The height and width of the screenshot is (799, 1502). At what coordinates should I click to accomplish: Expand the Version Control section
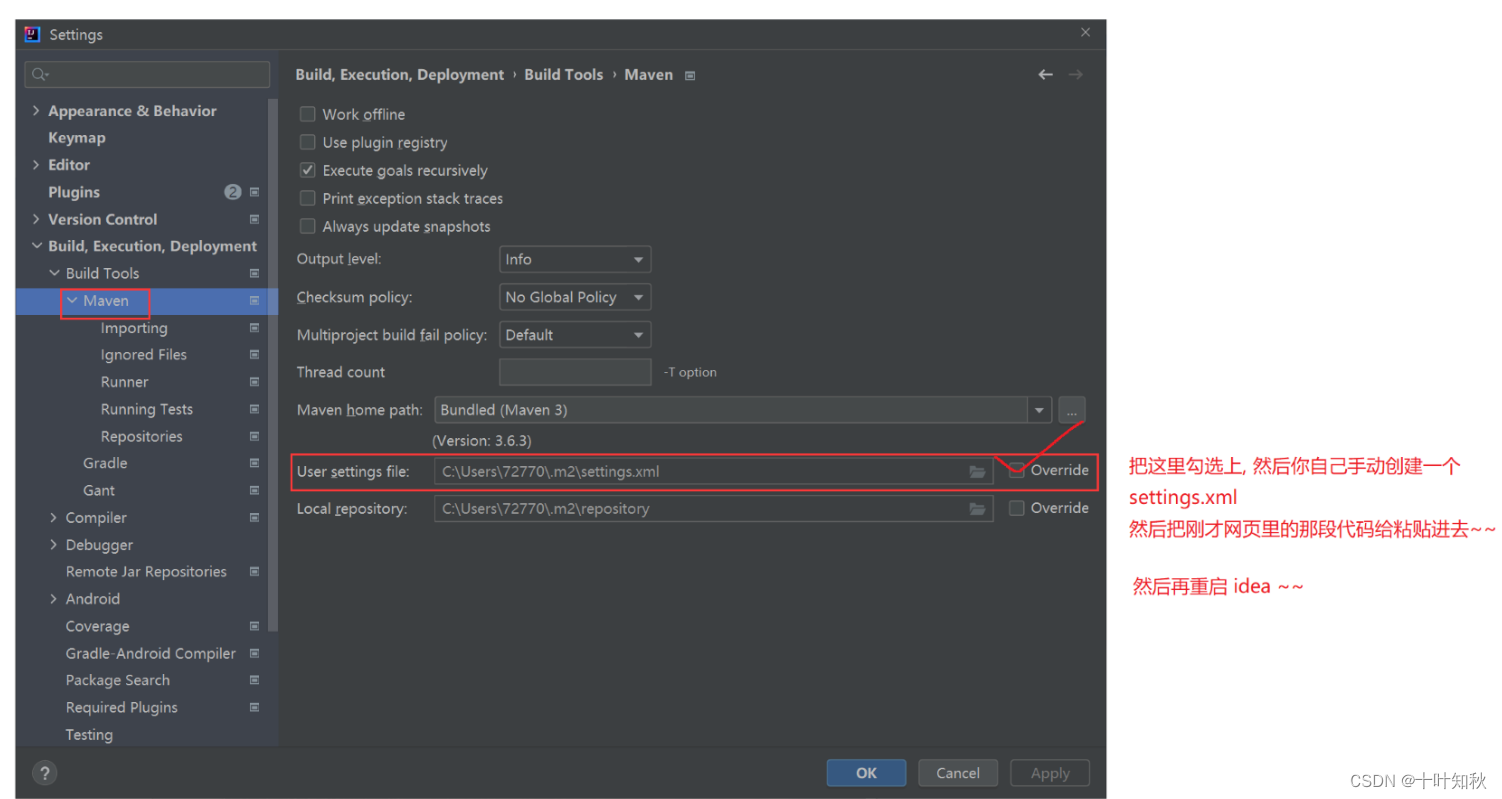pyautogui.click(x=37, y=219)
